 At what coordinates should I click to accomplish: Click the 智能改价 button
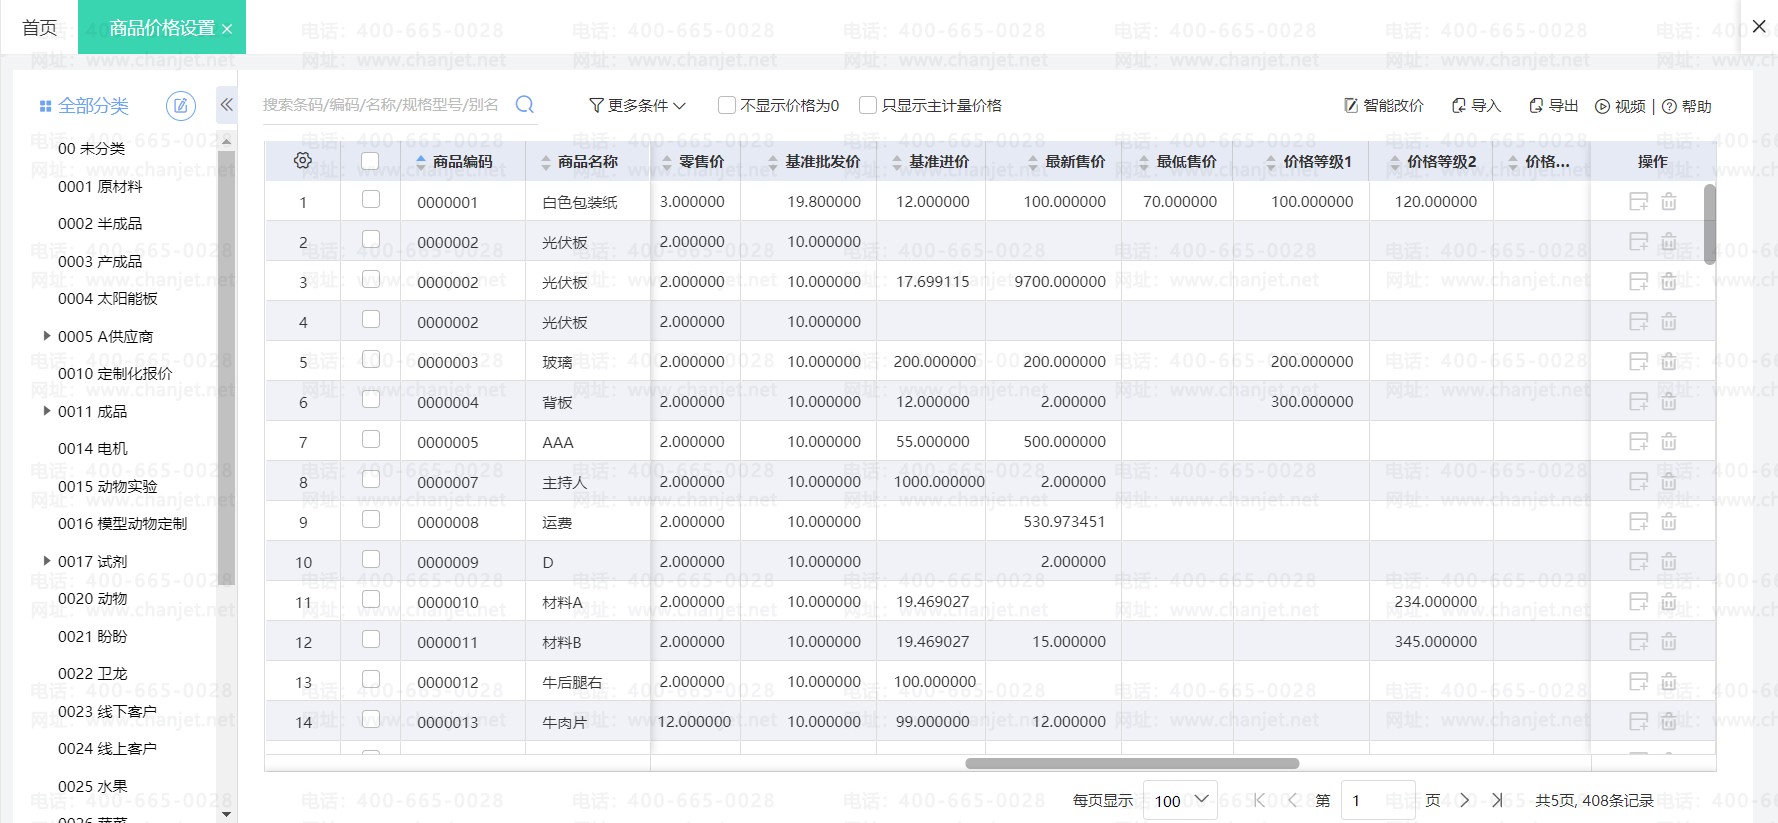point(1384,105)
